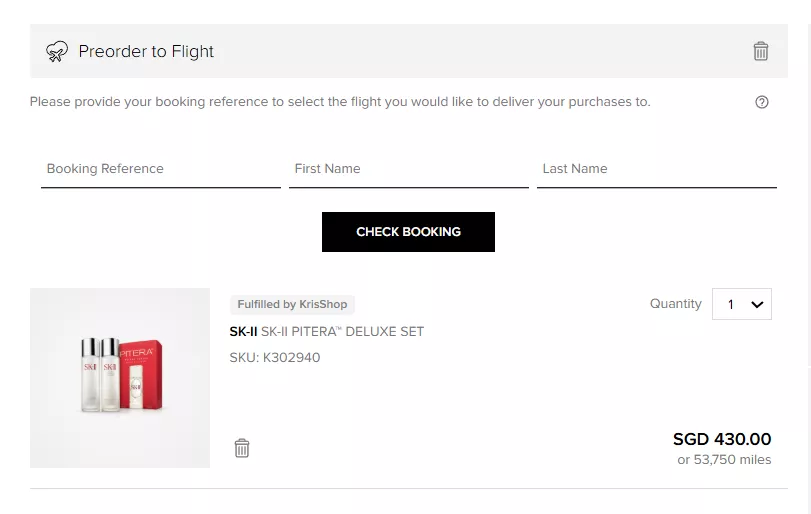This screenshot has width=811, height=514.
Task: Click the Quantity label
Action: coord(675,304)
